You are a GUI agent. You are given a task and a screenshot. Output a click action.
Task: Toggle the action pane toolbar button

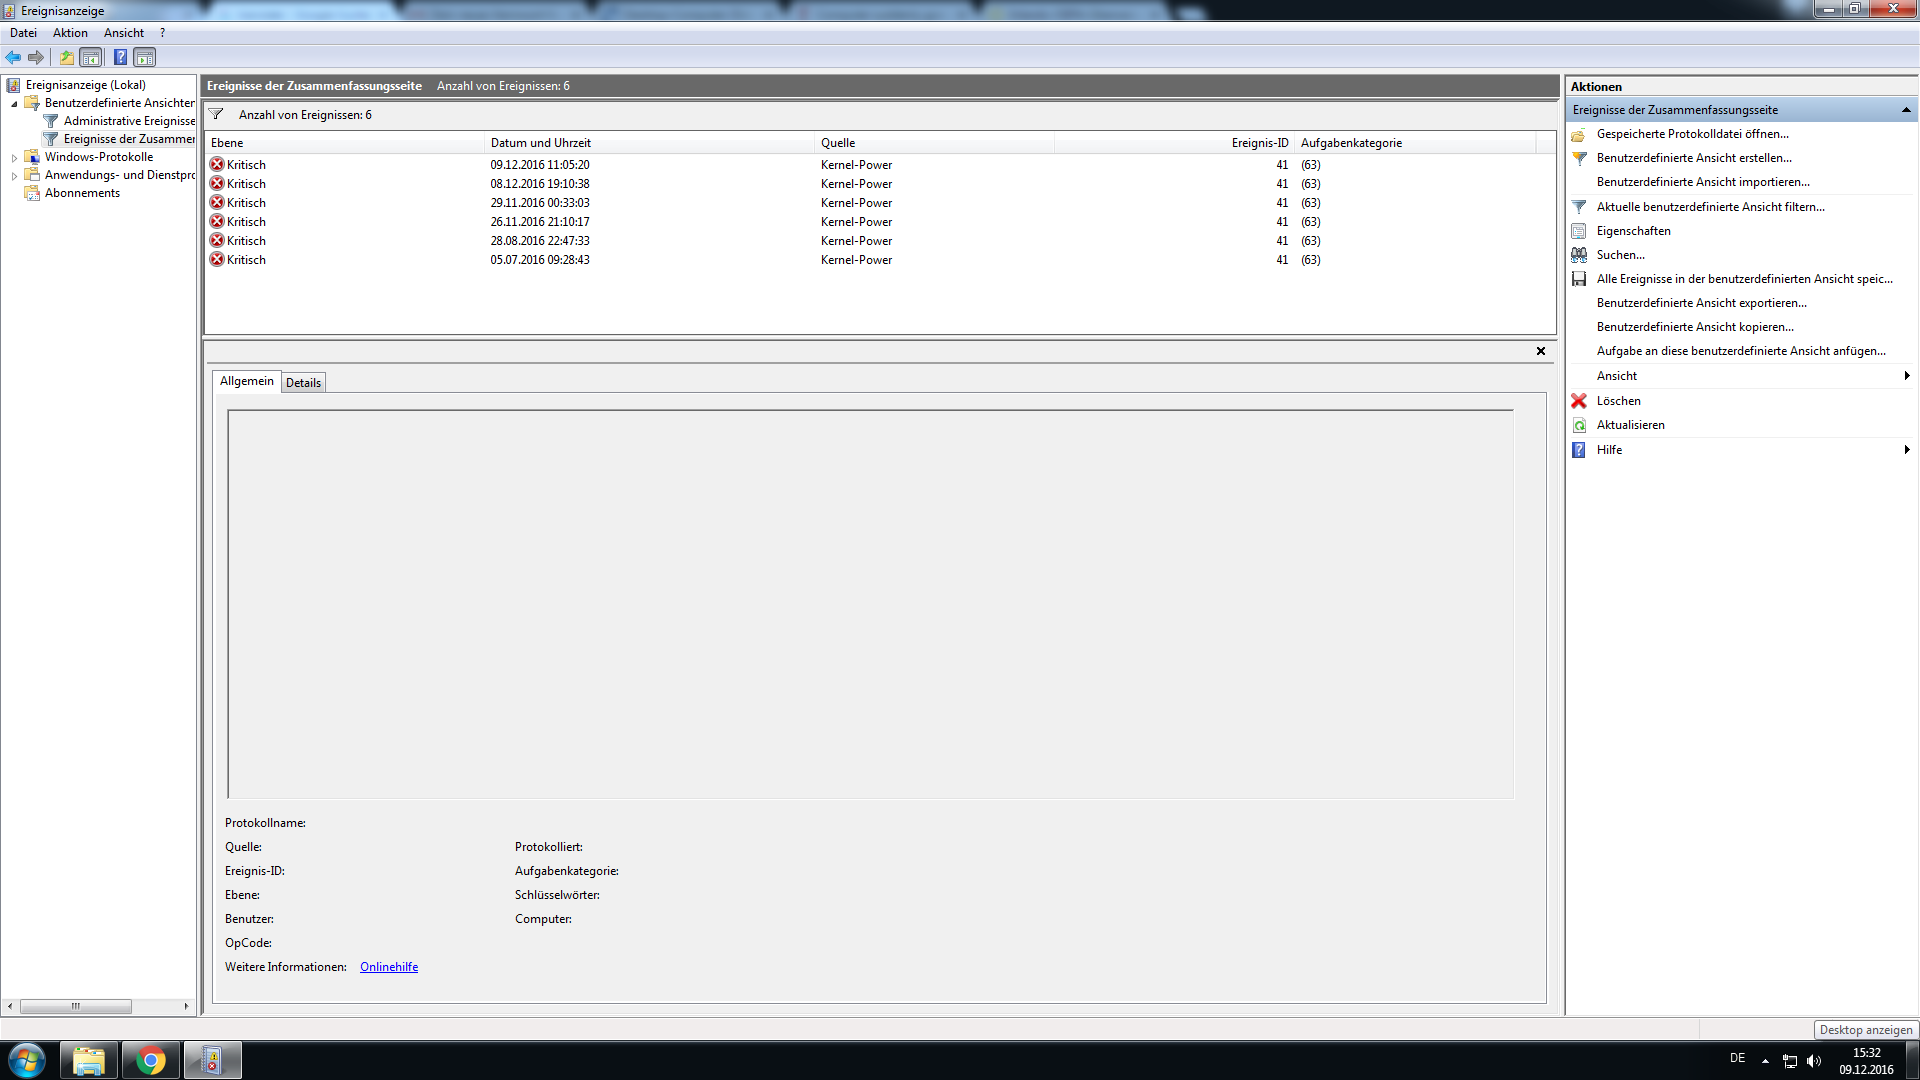tap(145, 57)
